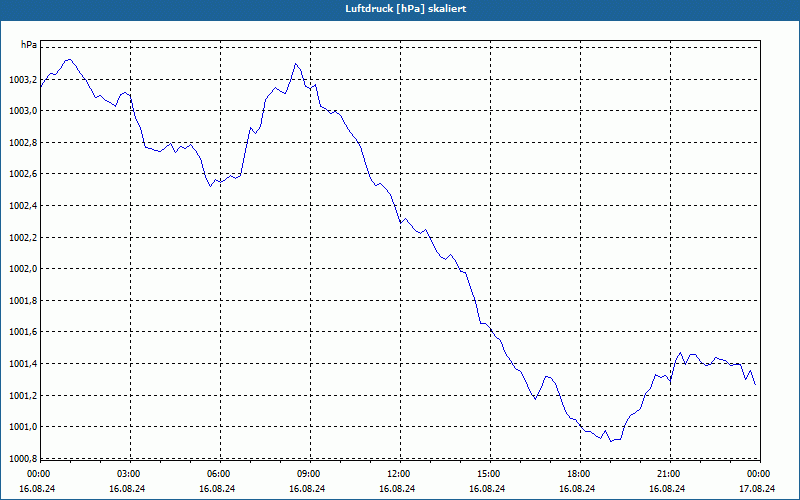This screenshot has height=500, width=800.
Task: Click the 12:00 time label
Action: (398, 474)
